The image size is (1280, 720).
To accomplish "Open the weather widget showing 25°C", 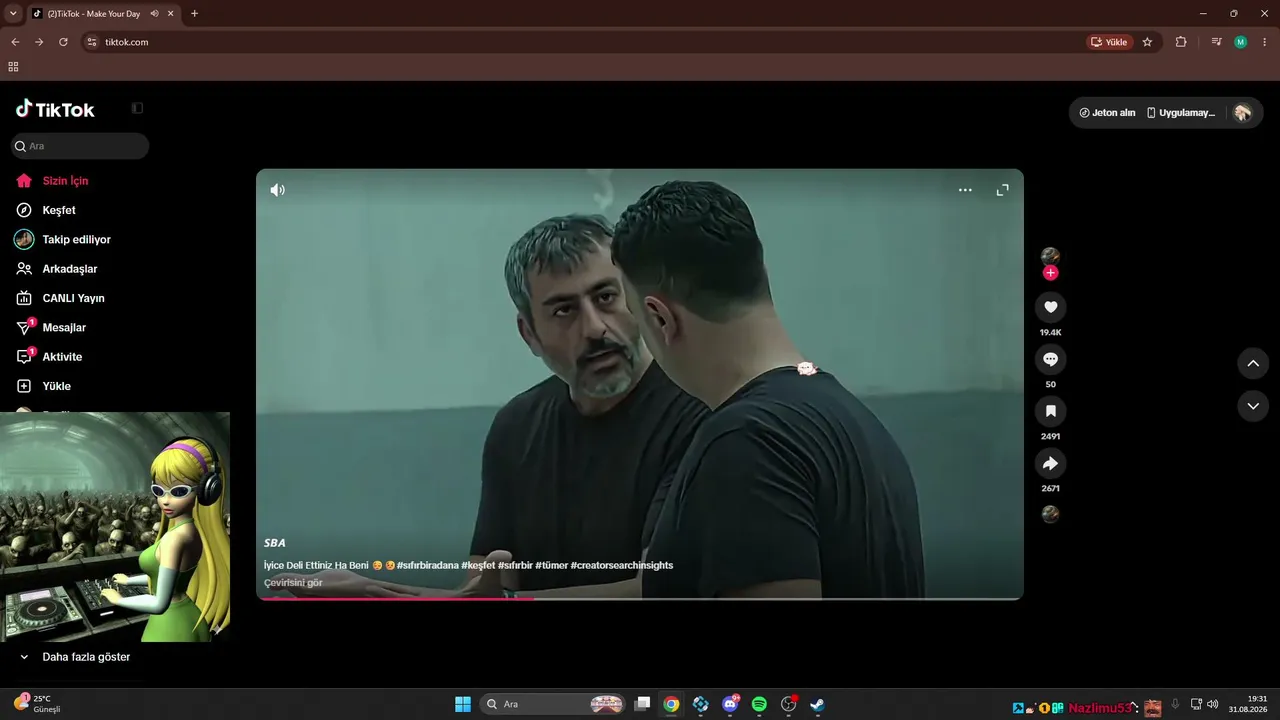I will click(x=38, y=703).
